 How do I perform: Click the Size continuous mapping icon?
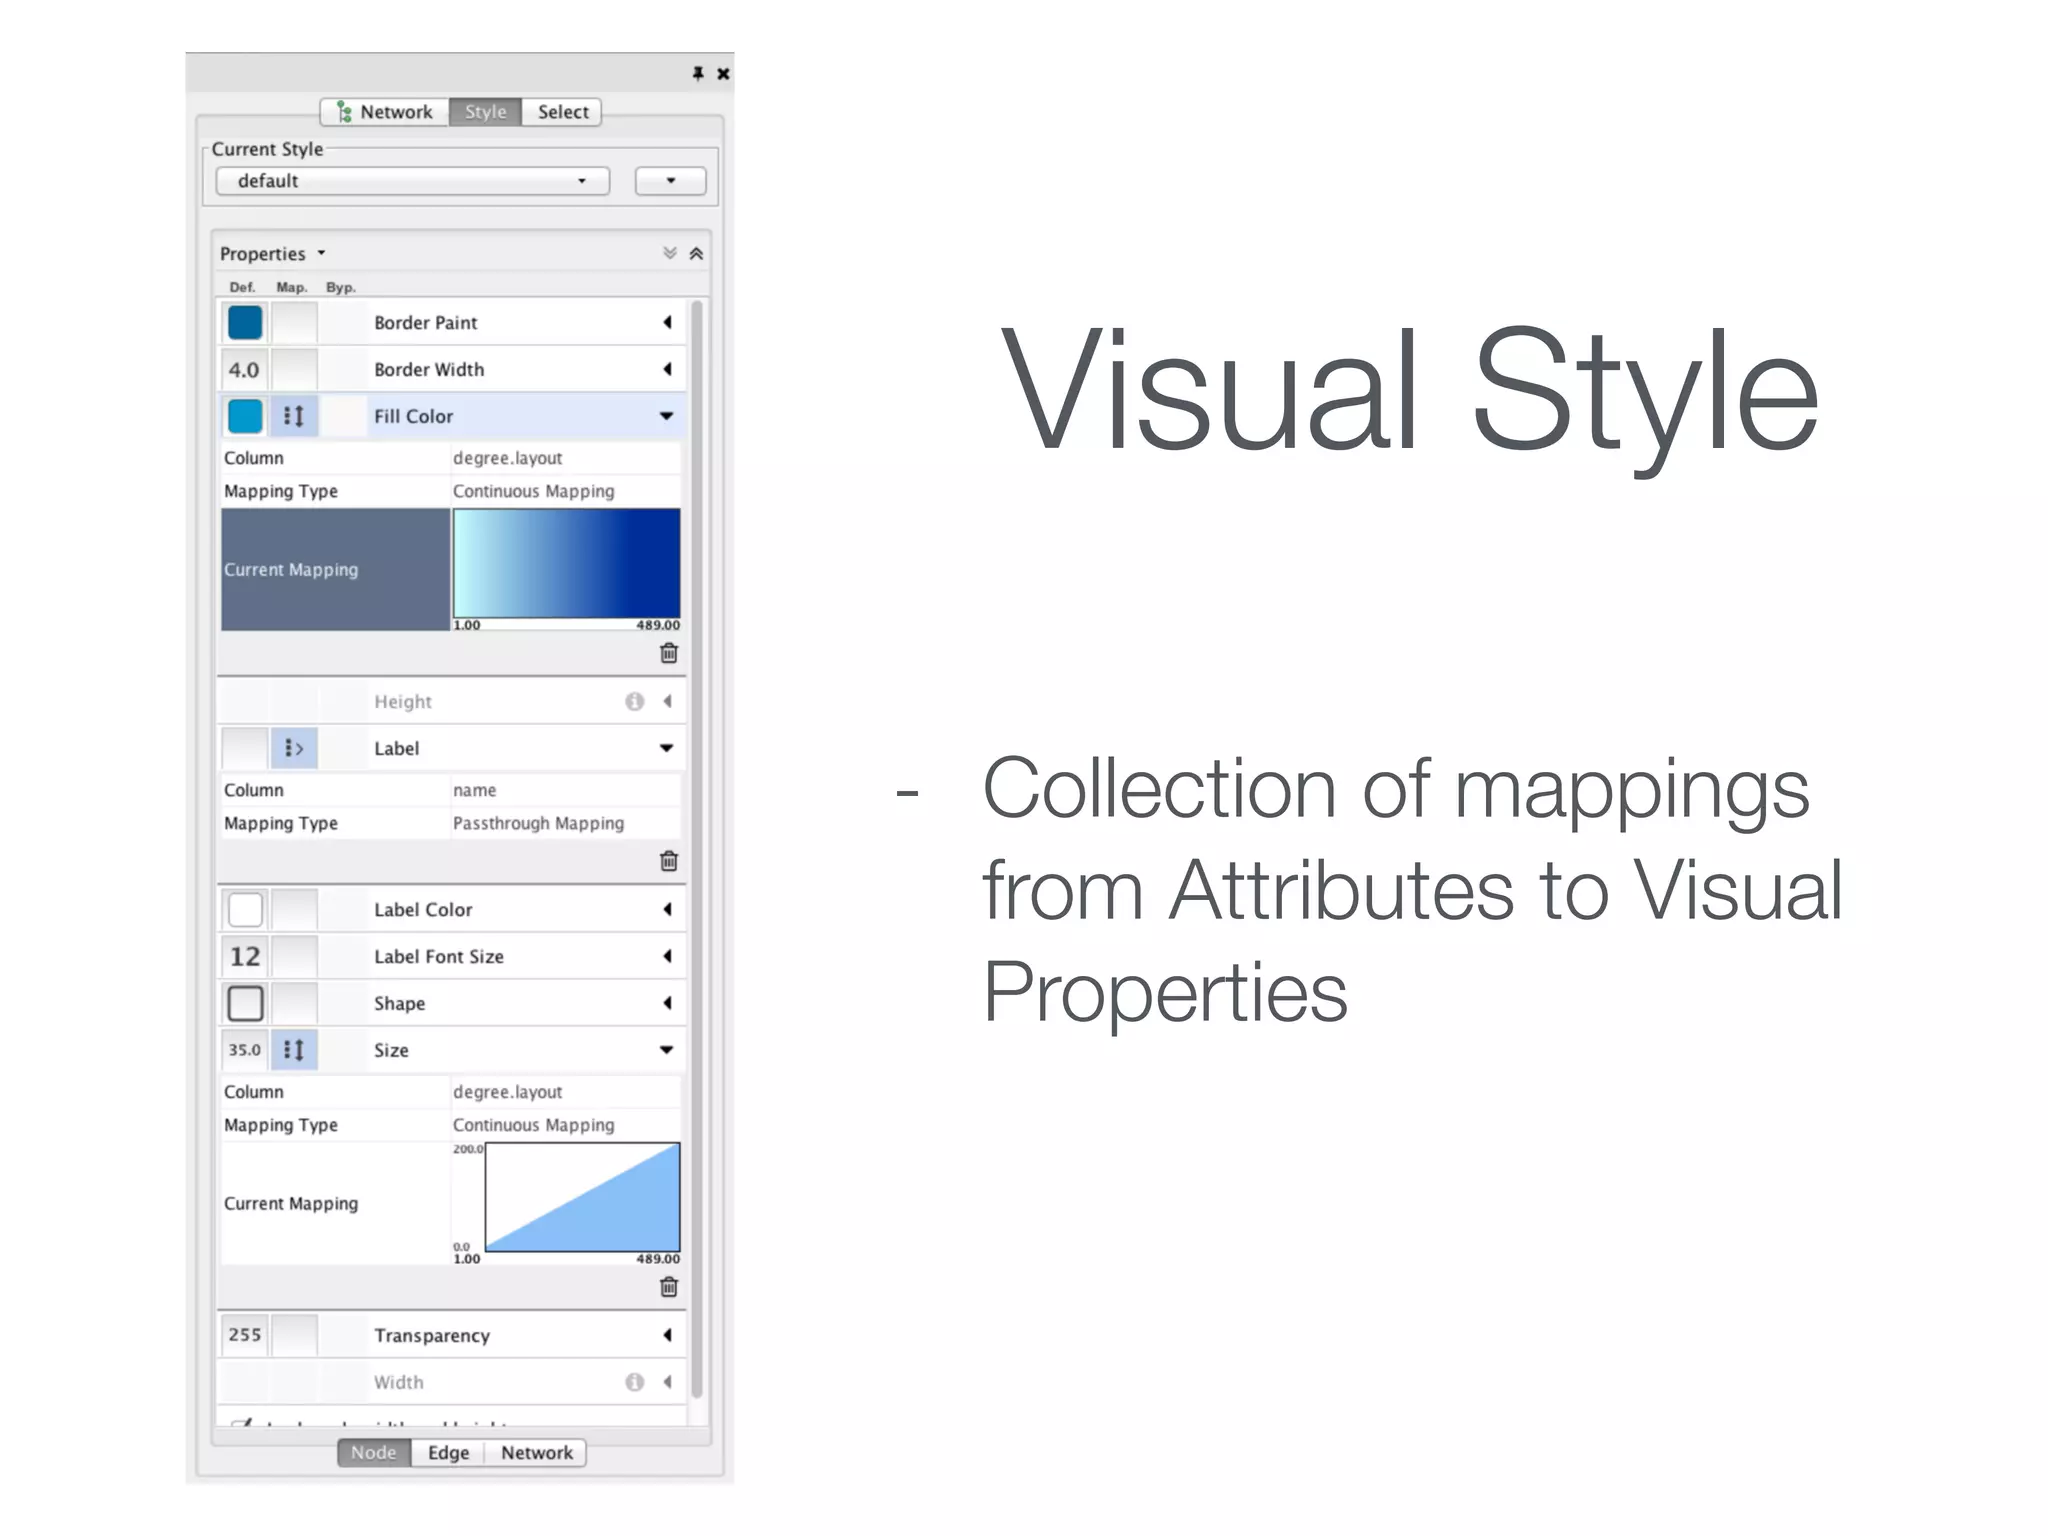pos(294,1050)
